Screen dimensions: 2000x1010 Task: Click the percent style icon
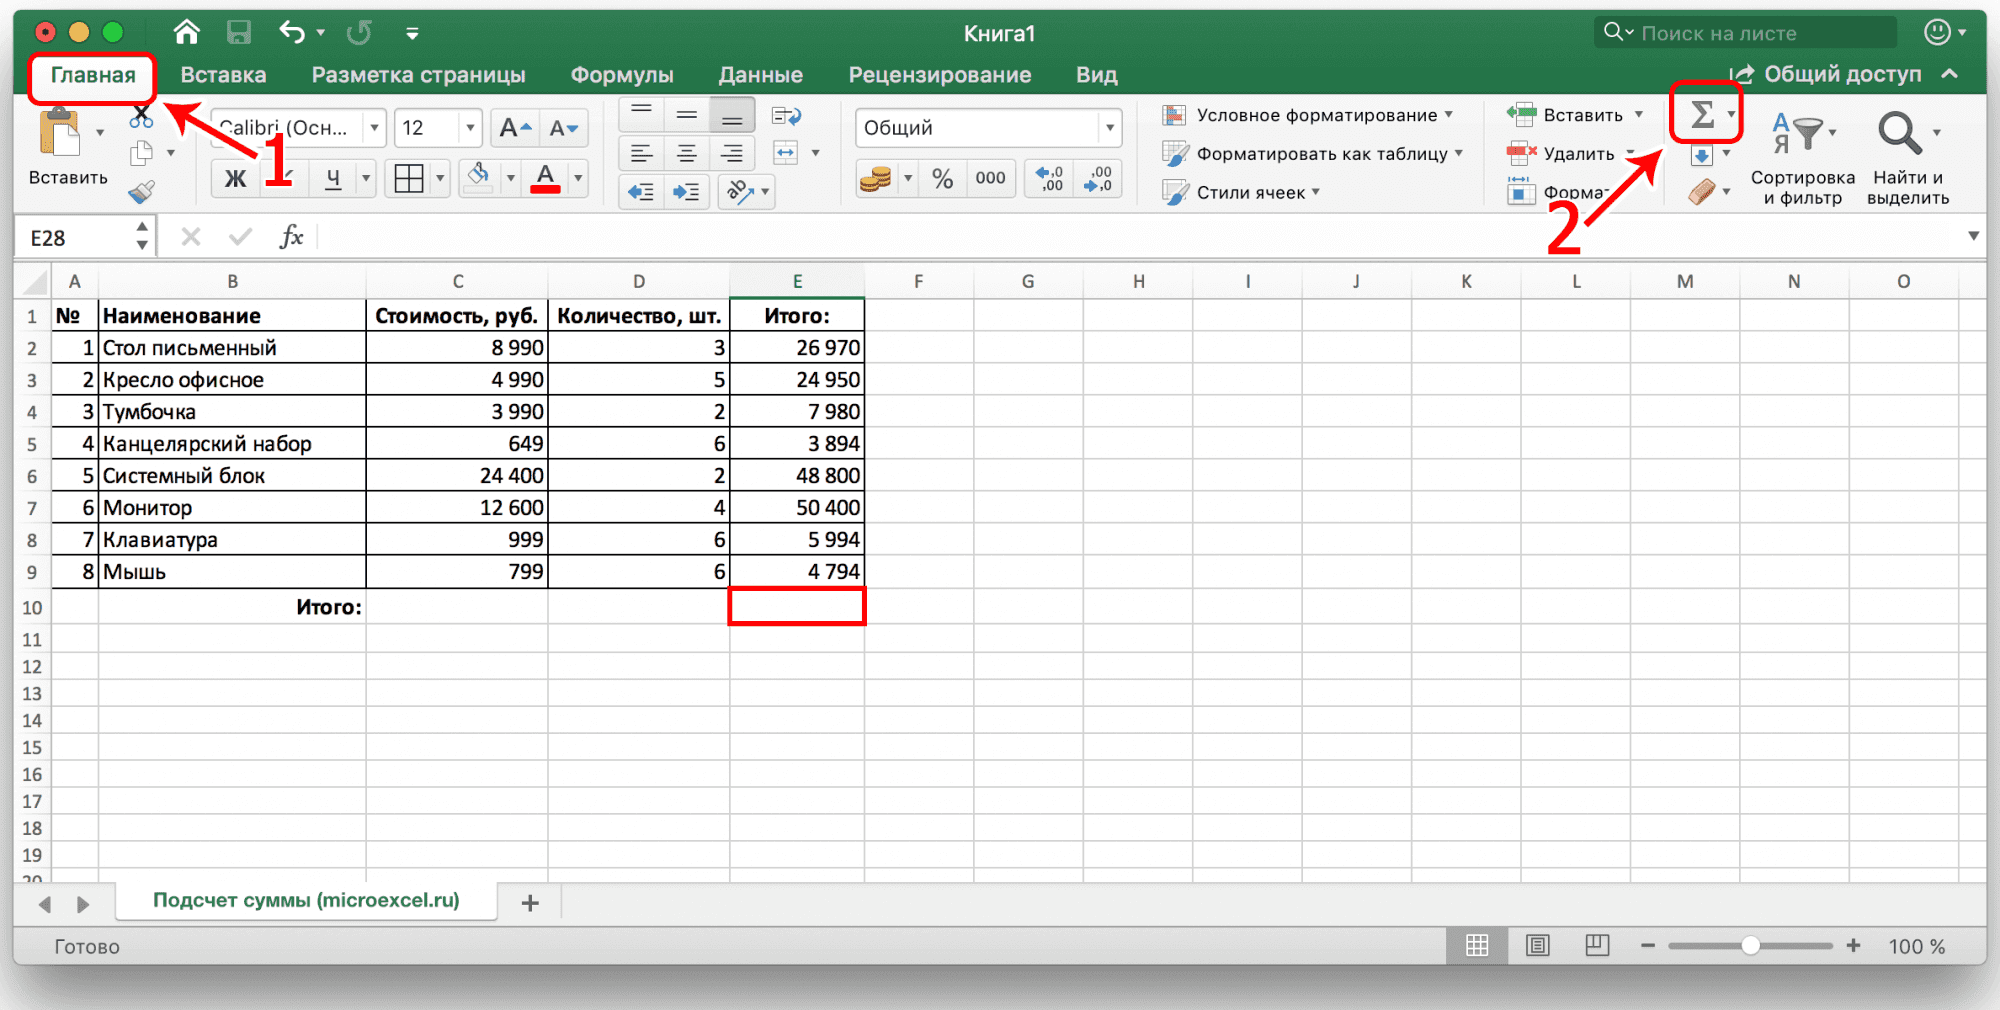coord(942,179)
